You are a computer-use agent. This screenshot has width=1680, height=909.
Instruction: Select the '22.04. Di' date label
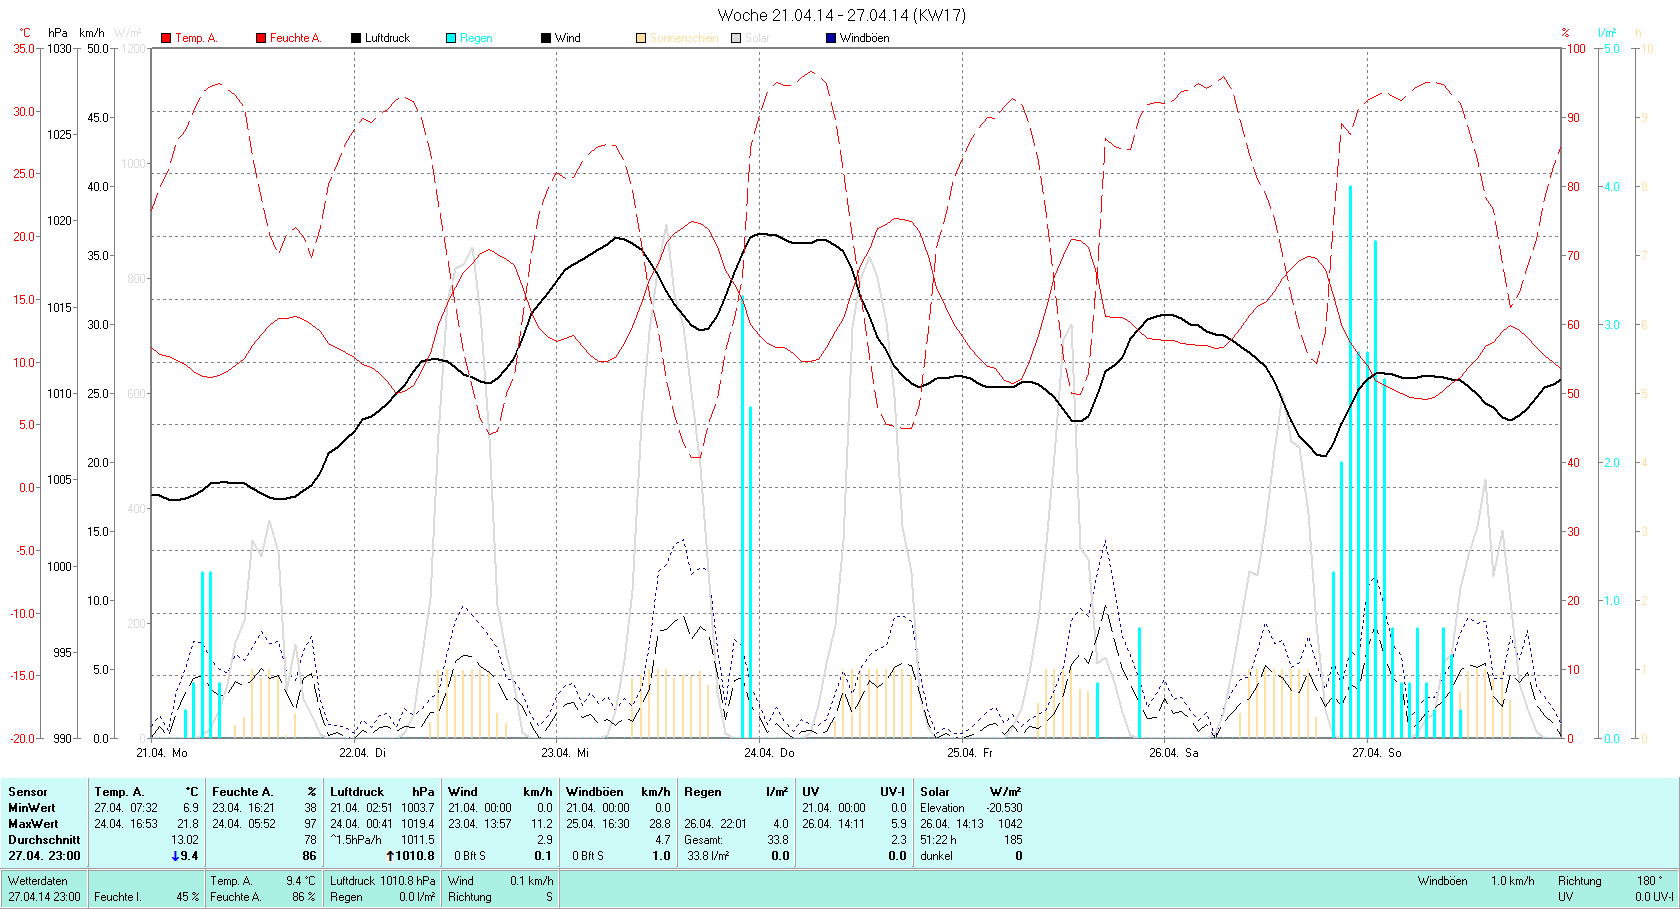click(362, 753)
